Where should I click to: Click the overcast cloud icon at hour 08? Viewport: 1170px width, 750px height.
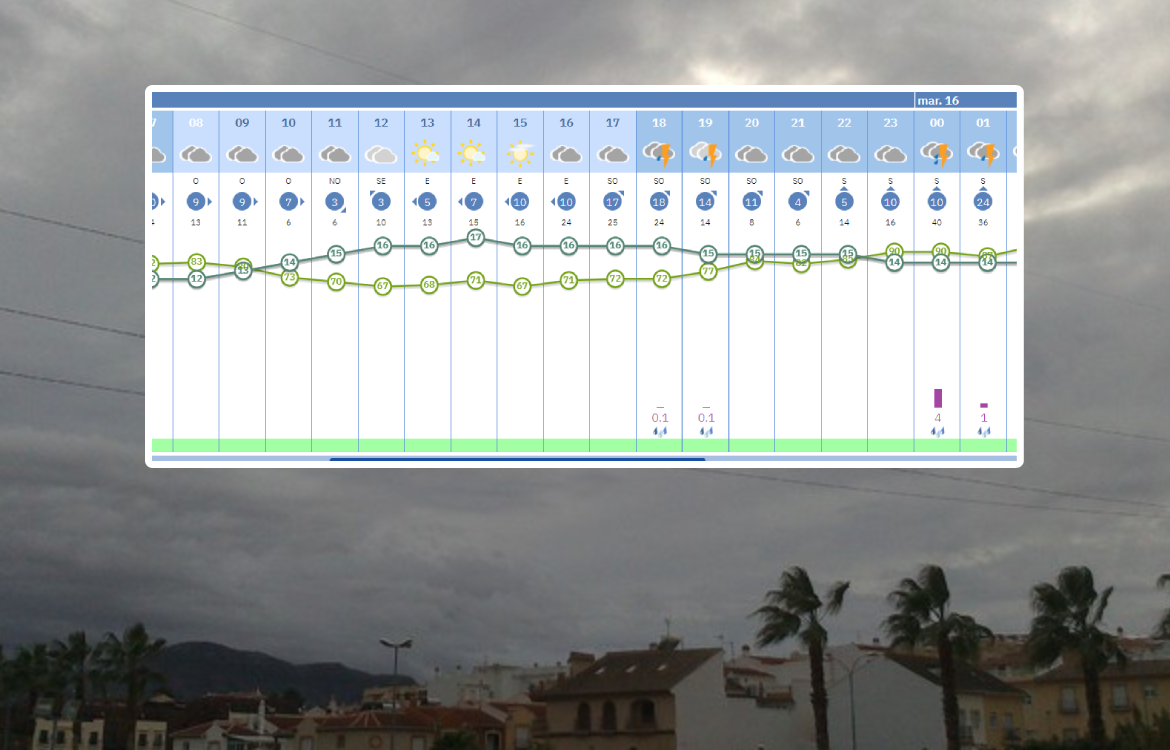[196, 154]
